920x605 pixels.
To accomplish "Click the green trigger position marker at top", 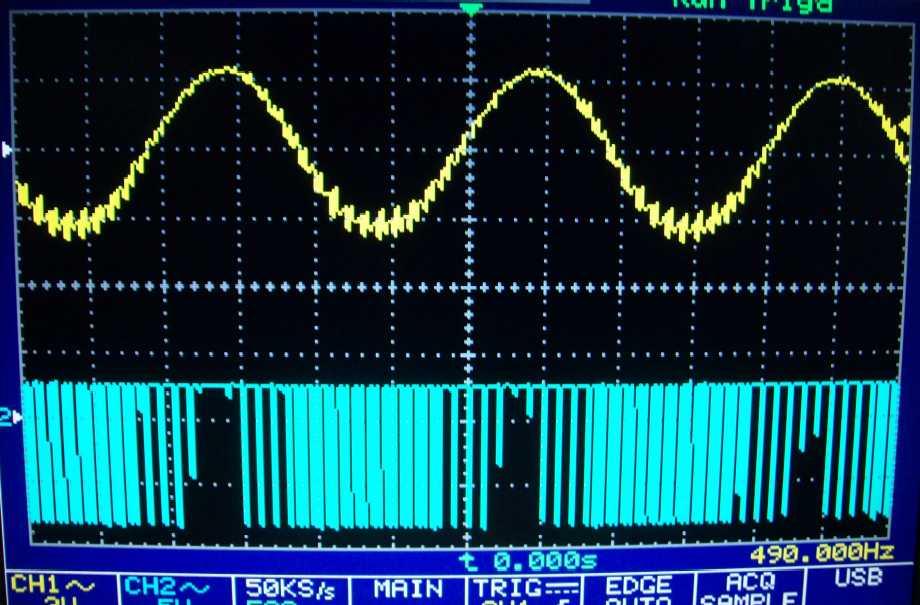I will pos(470,9).
